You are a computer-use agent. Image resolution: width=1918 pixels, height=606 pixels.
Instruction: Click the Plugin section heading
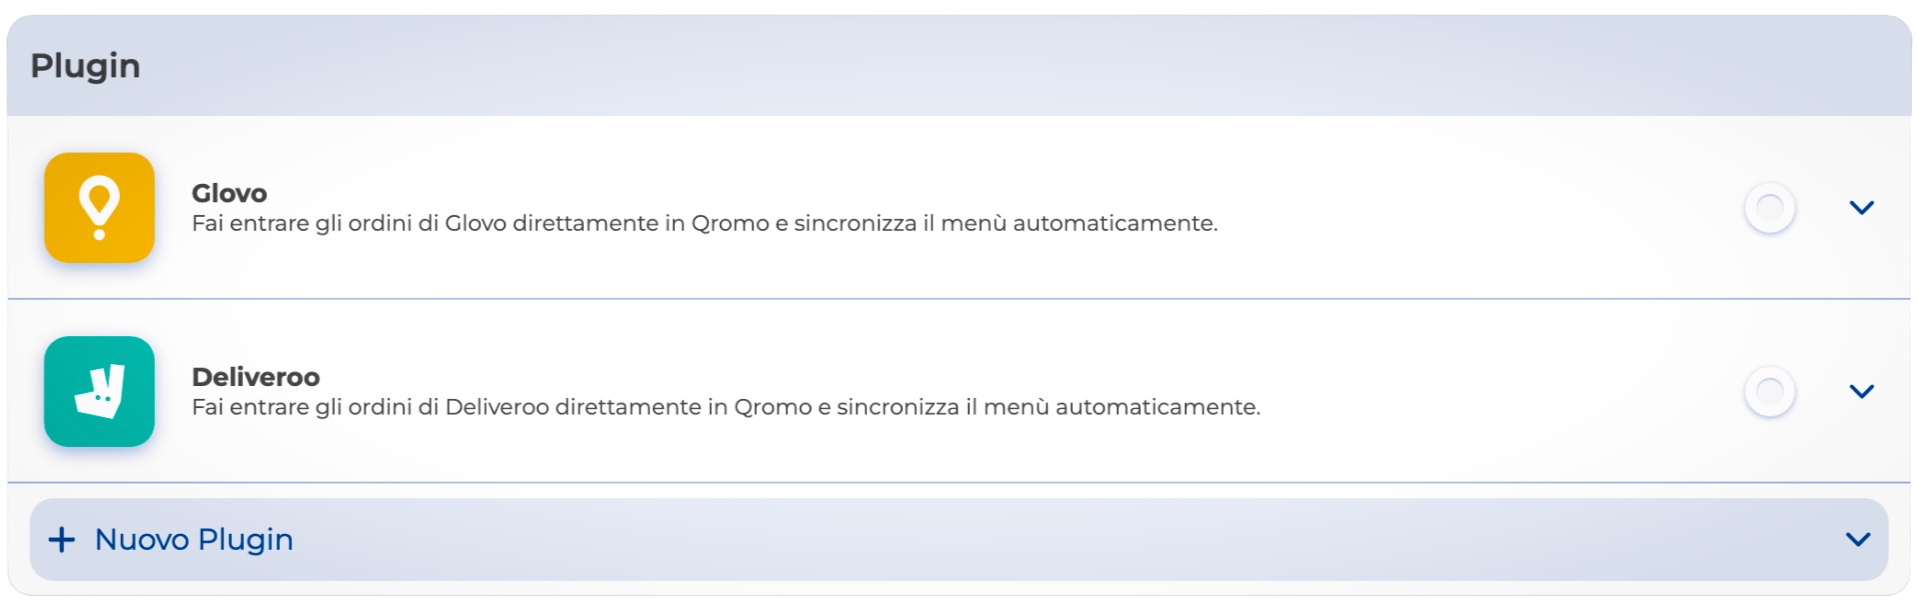(x=85, y=66)
